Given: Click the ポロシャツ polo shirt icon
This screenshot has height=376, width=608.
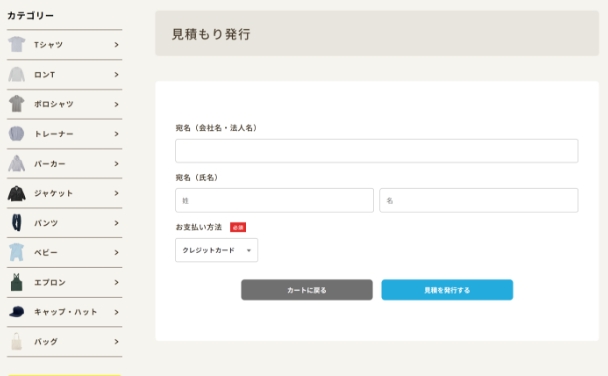Looking at the screenshot, I should [x=17, y=104].
